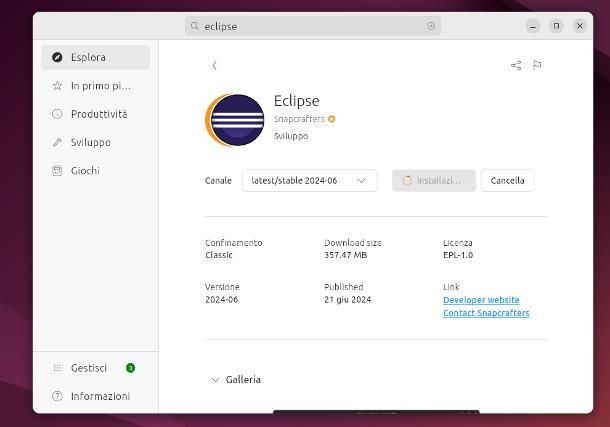The width and height of the screenshot is (610, 427).
Task: Open the In primo piano category
Action: point(96,86)
